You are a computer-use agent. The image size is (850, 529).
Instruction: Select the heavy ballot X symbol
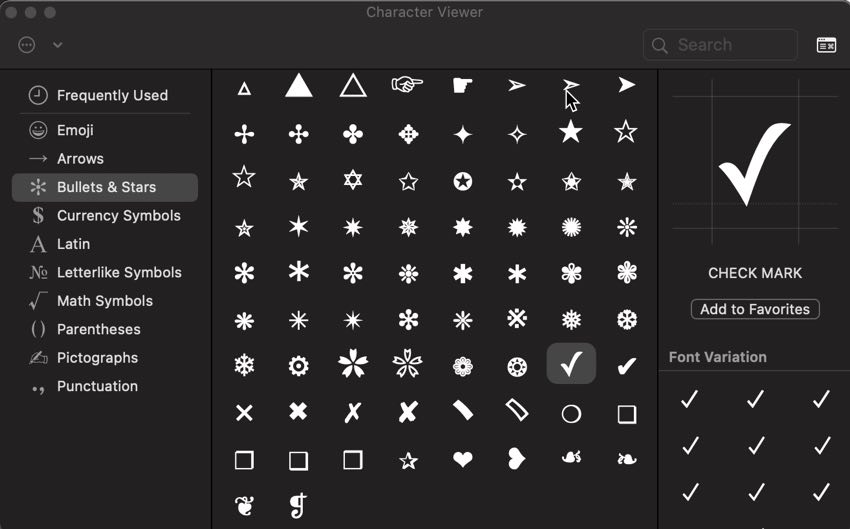[x=408, y=412]
